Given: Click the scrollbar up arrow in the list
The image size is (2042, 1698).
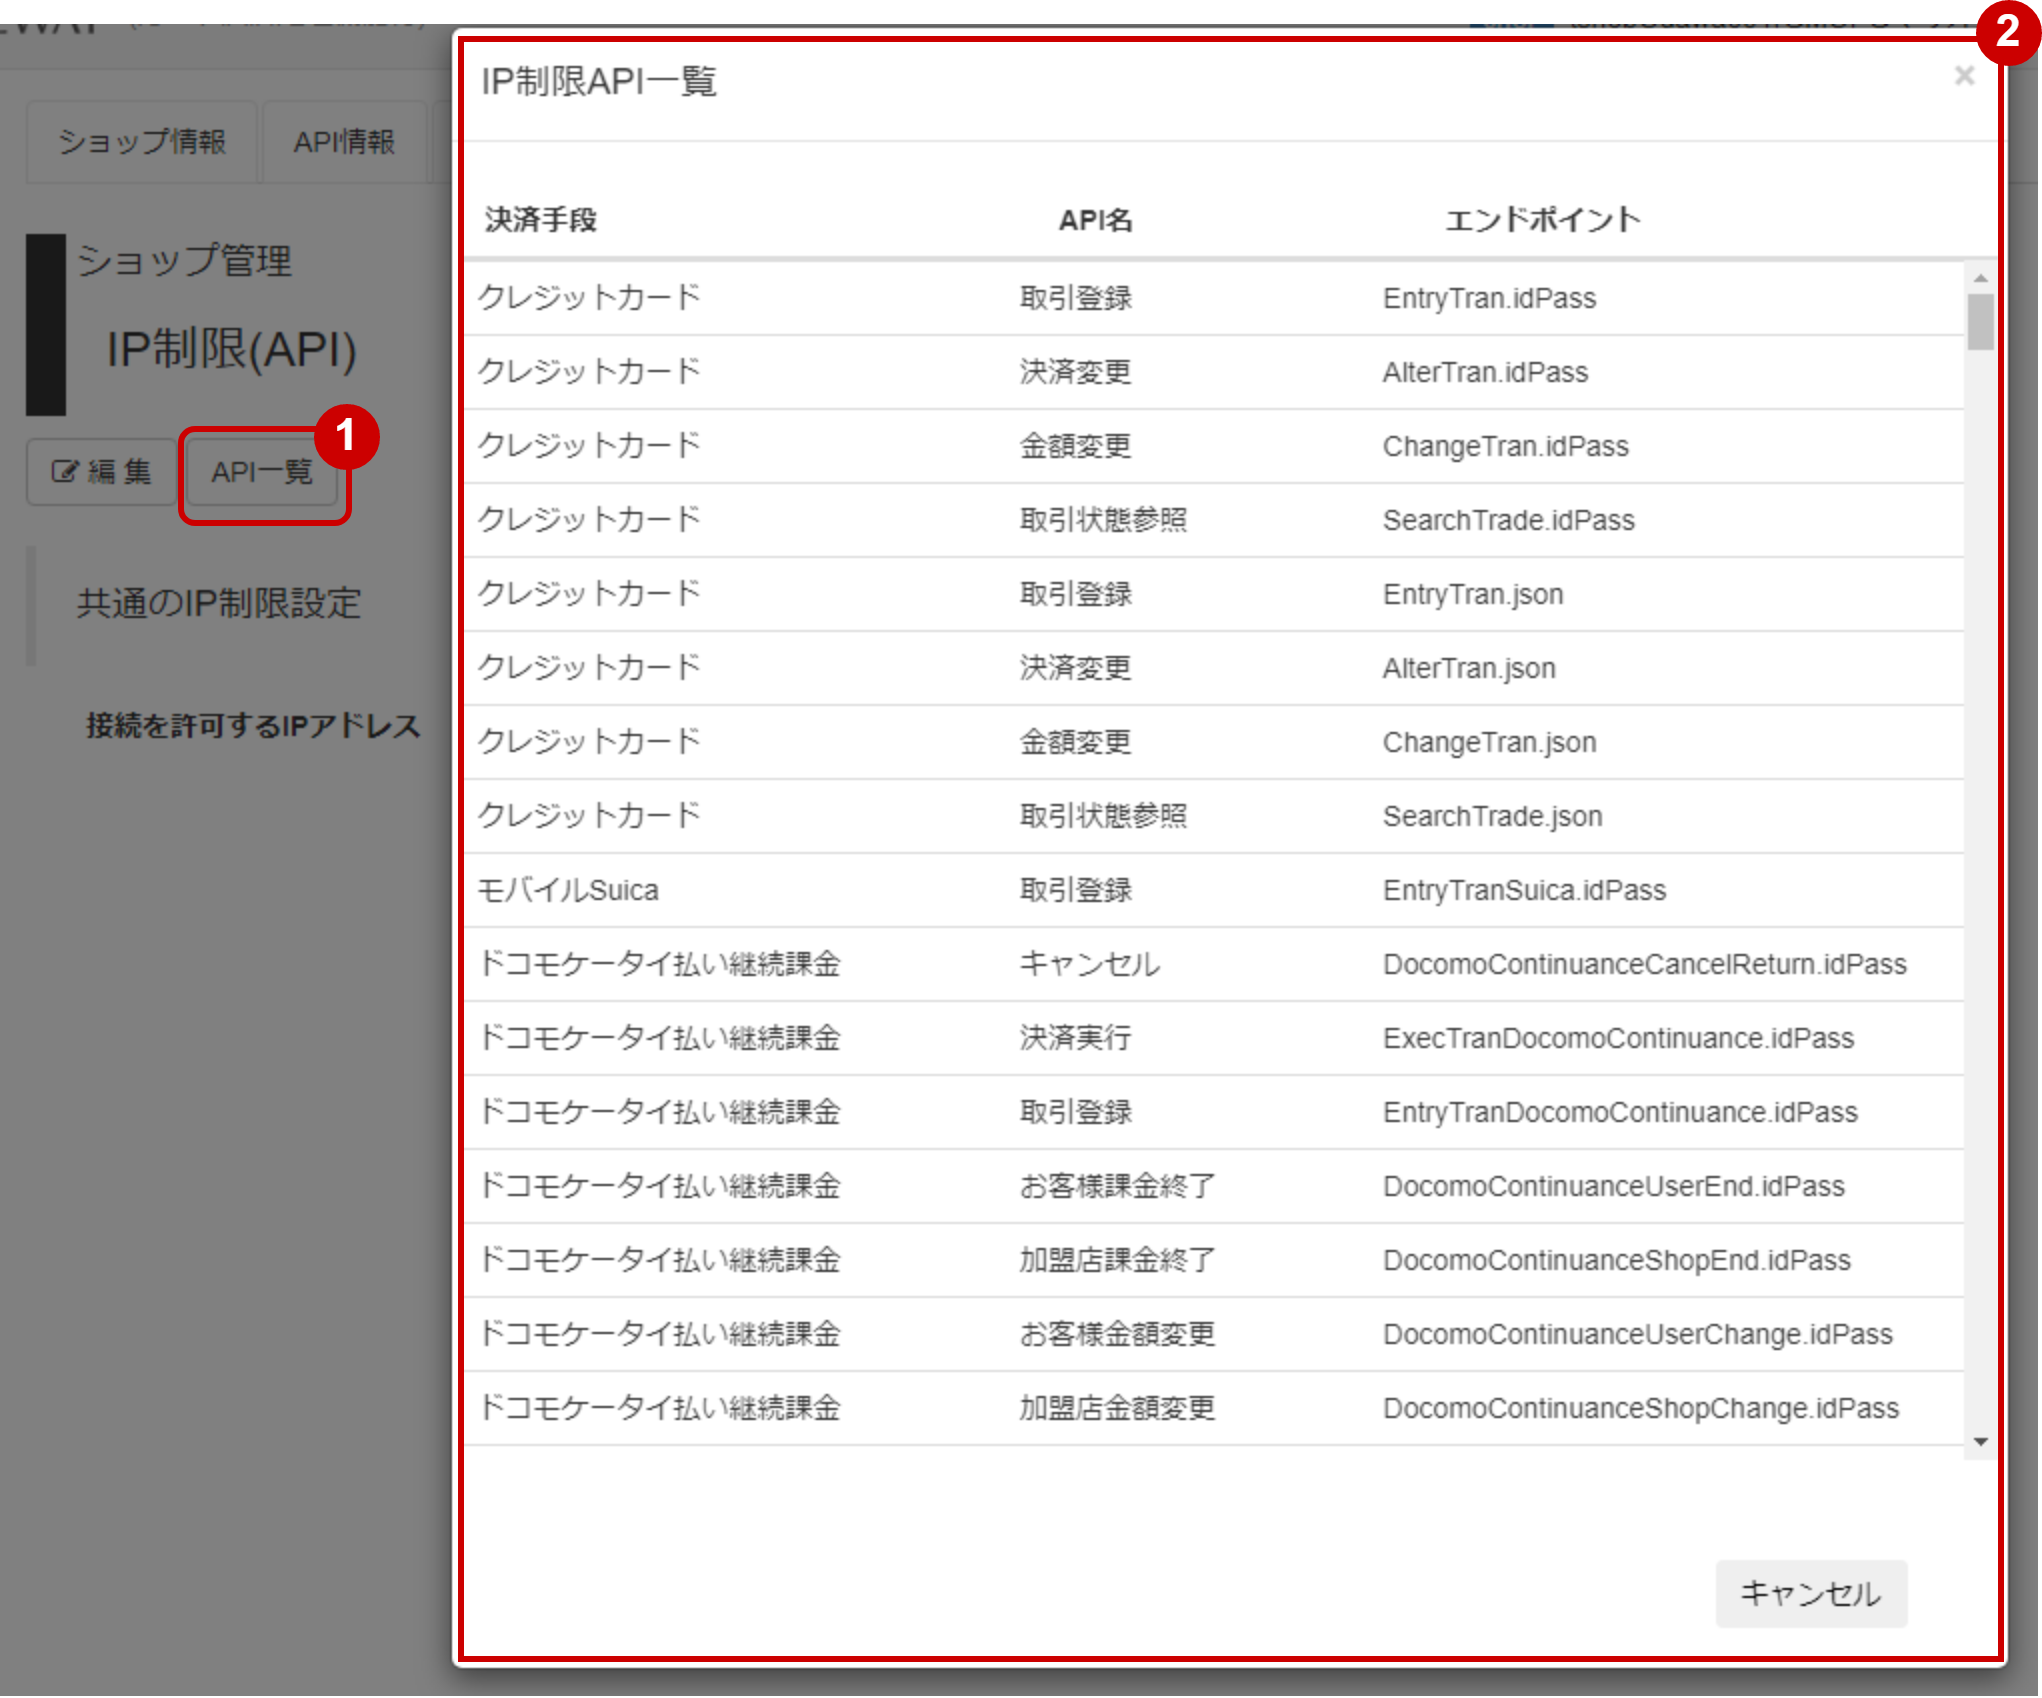Looking at the screenshot, I should [1979, 278].
